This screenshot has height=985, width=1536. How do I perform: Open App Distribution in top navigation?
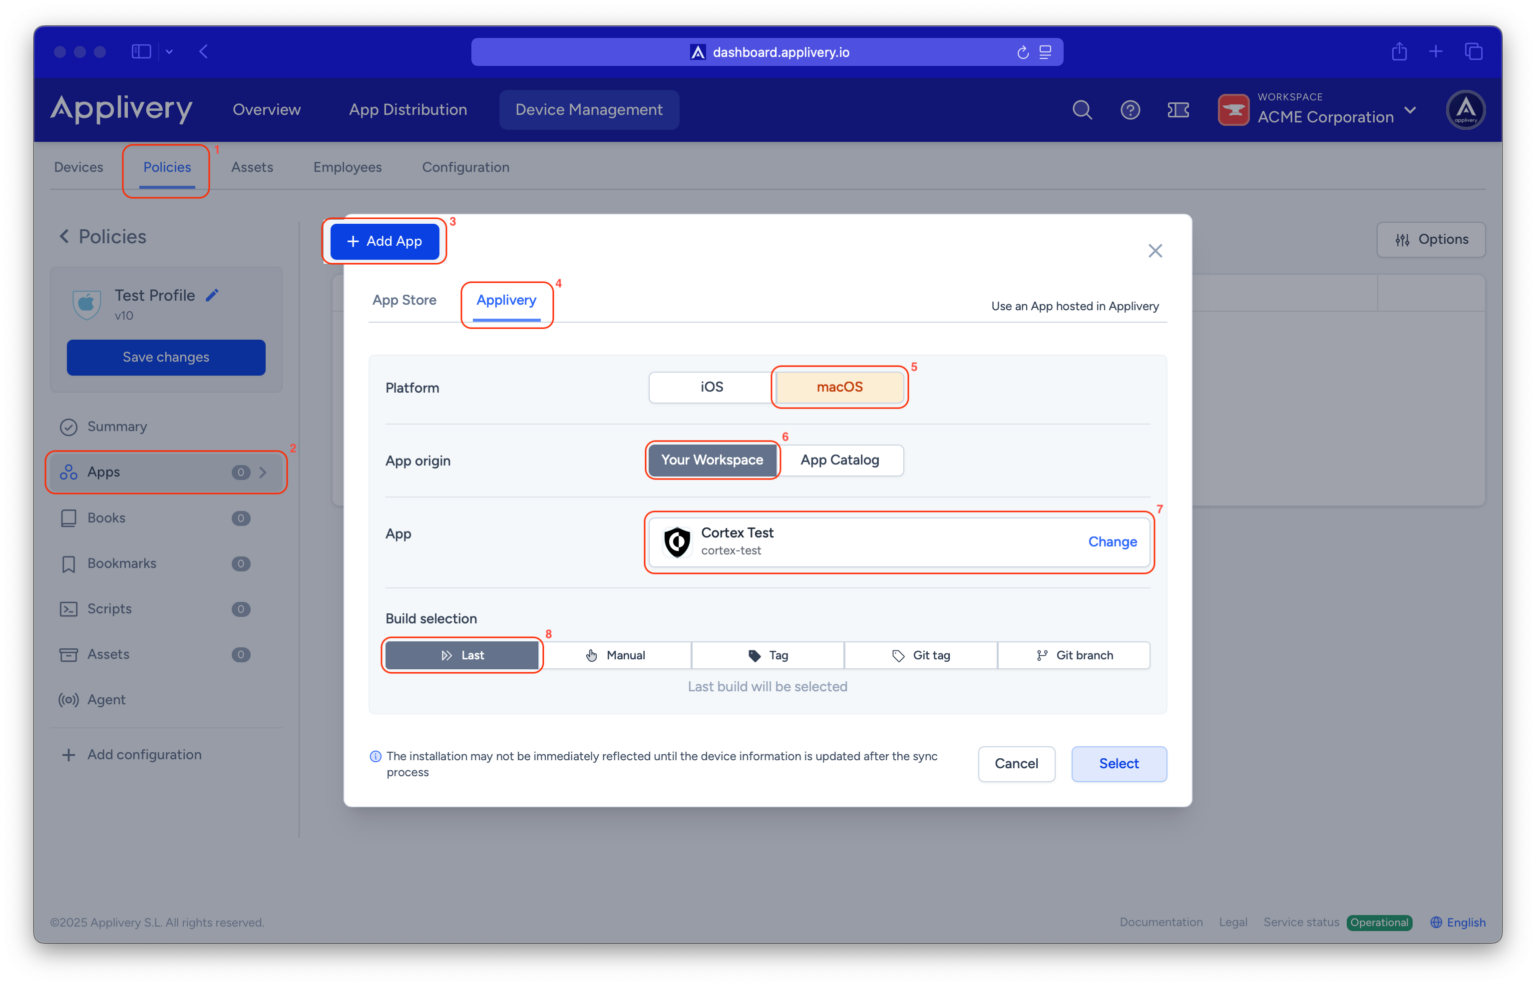pyautogui.click(x=408, y=109)
